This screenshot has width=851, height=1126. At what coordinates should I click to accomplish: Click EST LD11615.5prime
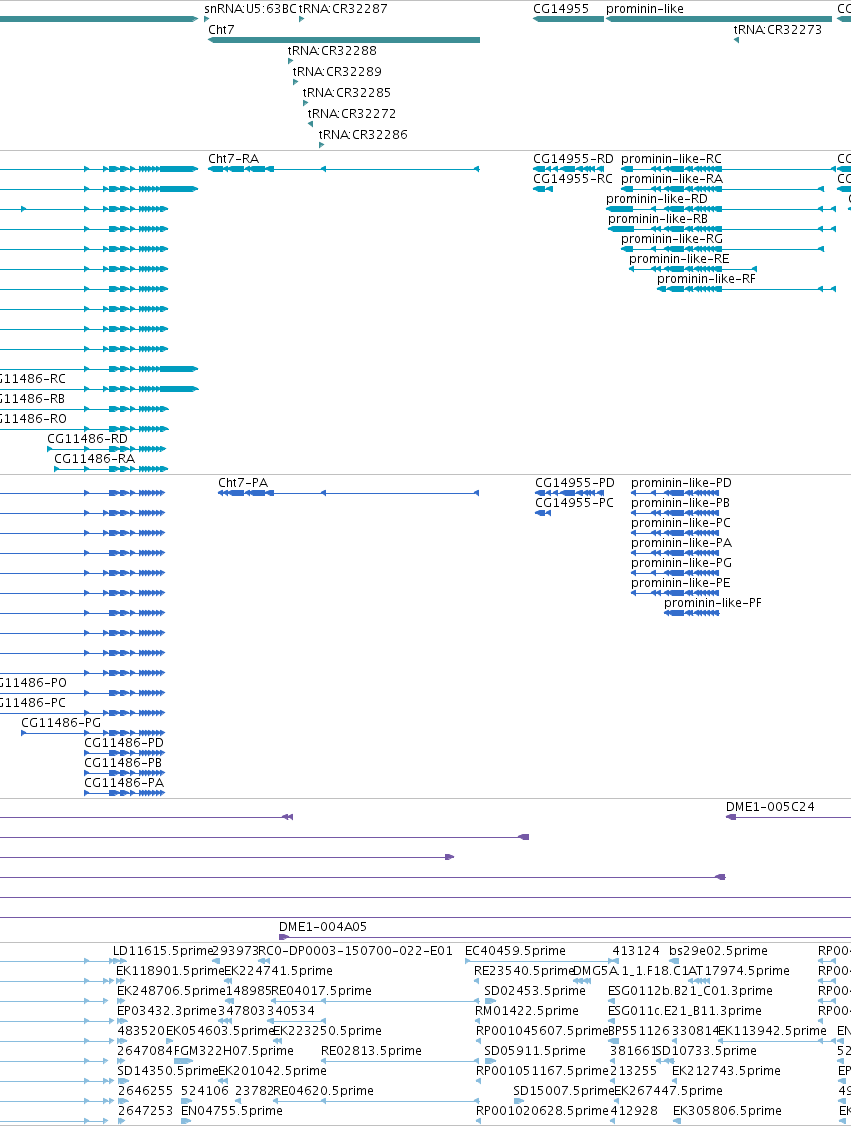164,951
